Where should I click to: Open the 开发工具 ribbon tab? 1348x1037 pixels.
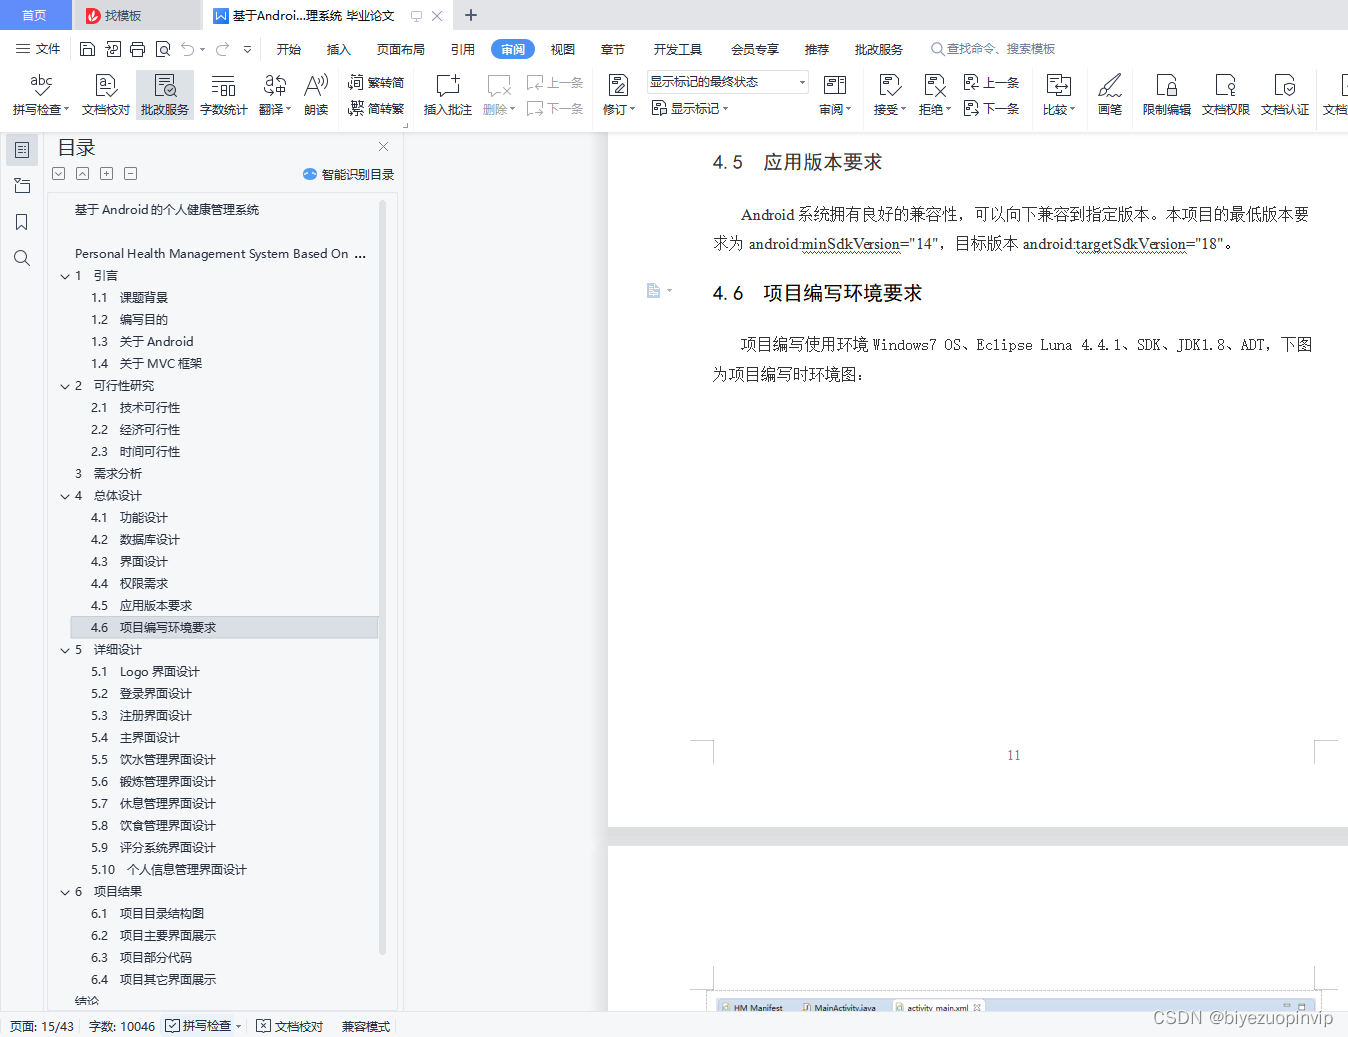(678, 49)
